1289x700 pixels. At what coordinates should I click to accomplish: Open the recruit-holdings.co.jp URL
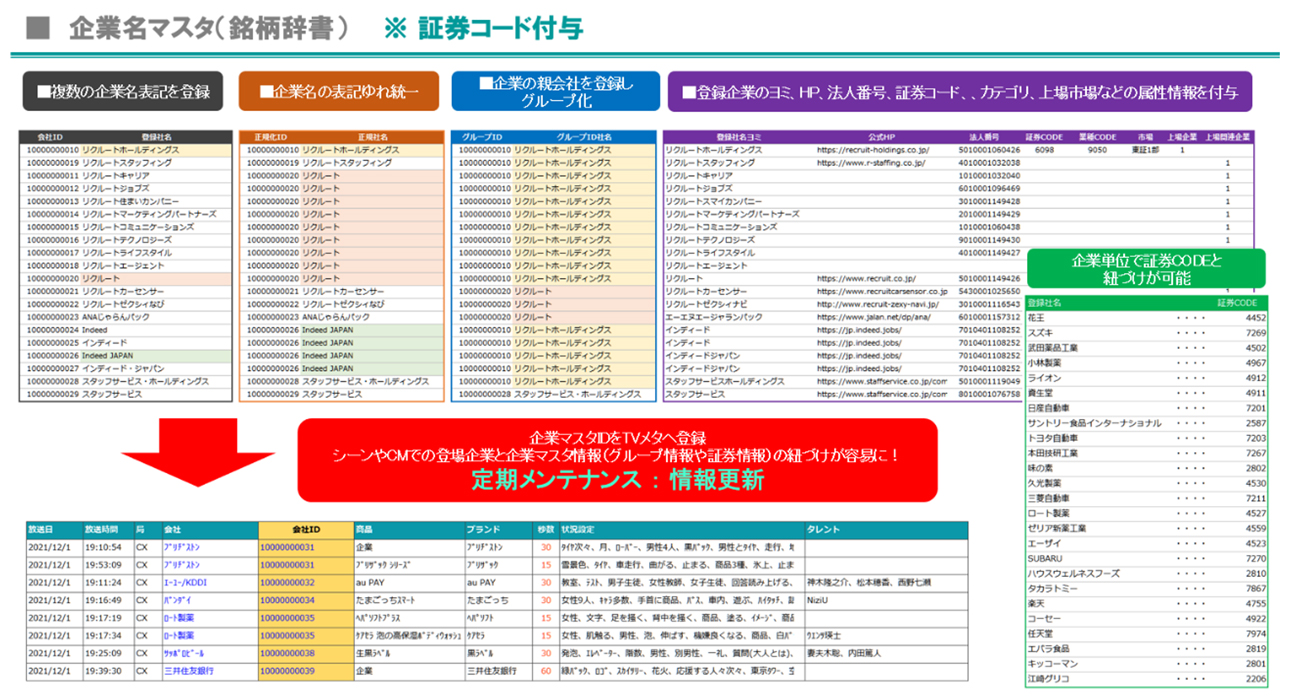tap(873, 150)
